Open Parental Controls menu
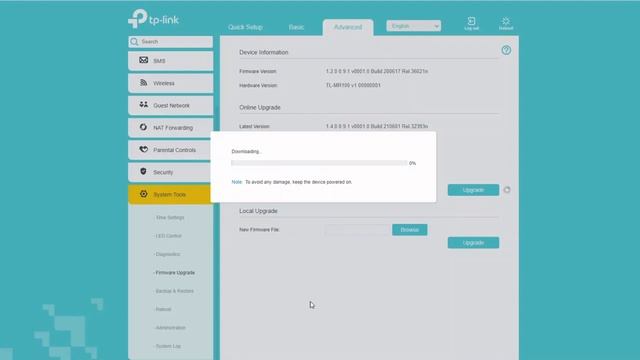Image resolution: width=640 pixels, height=360 pixels. tap(171, 150)
